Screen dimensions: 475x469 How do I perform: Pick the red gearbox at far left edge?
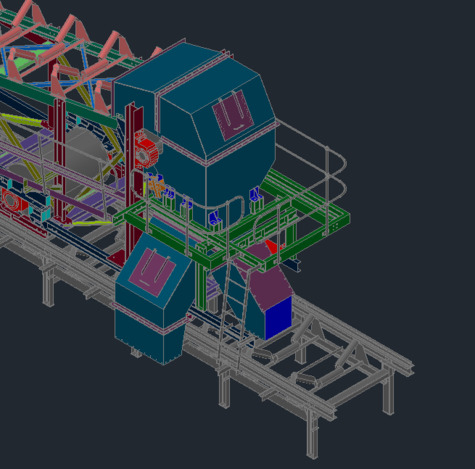(x=13, y=199)
